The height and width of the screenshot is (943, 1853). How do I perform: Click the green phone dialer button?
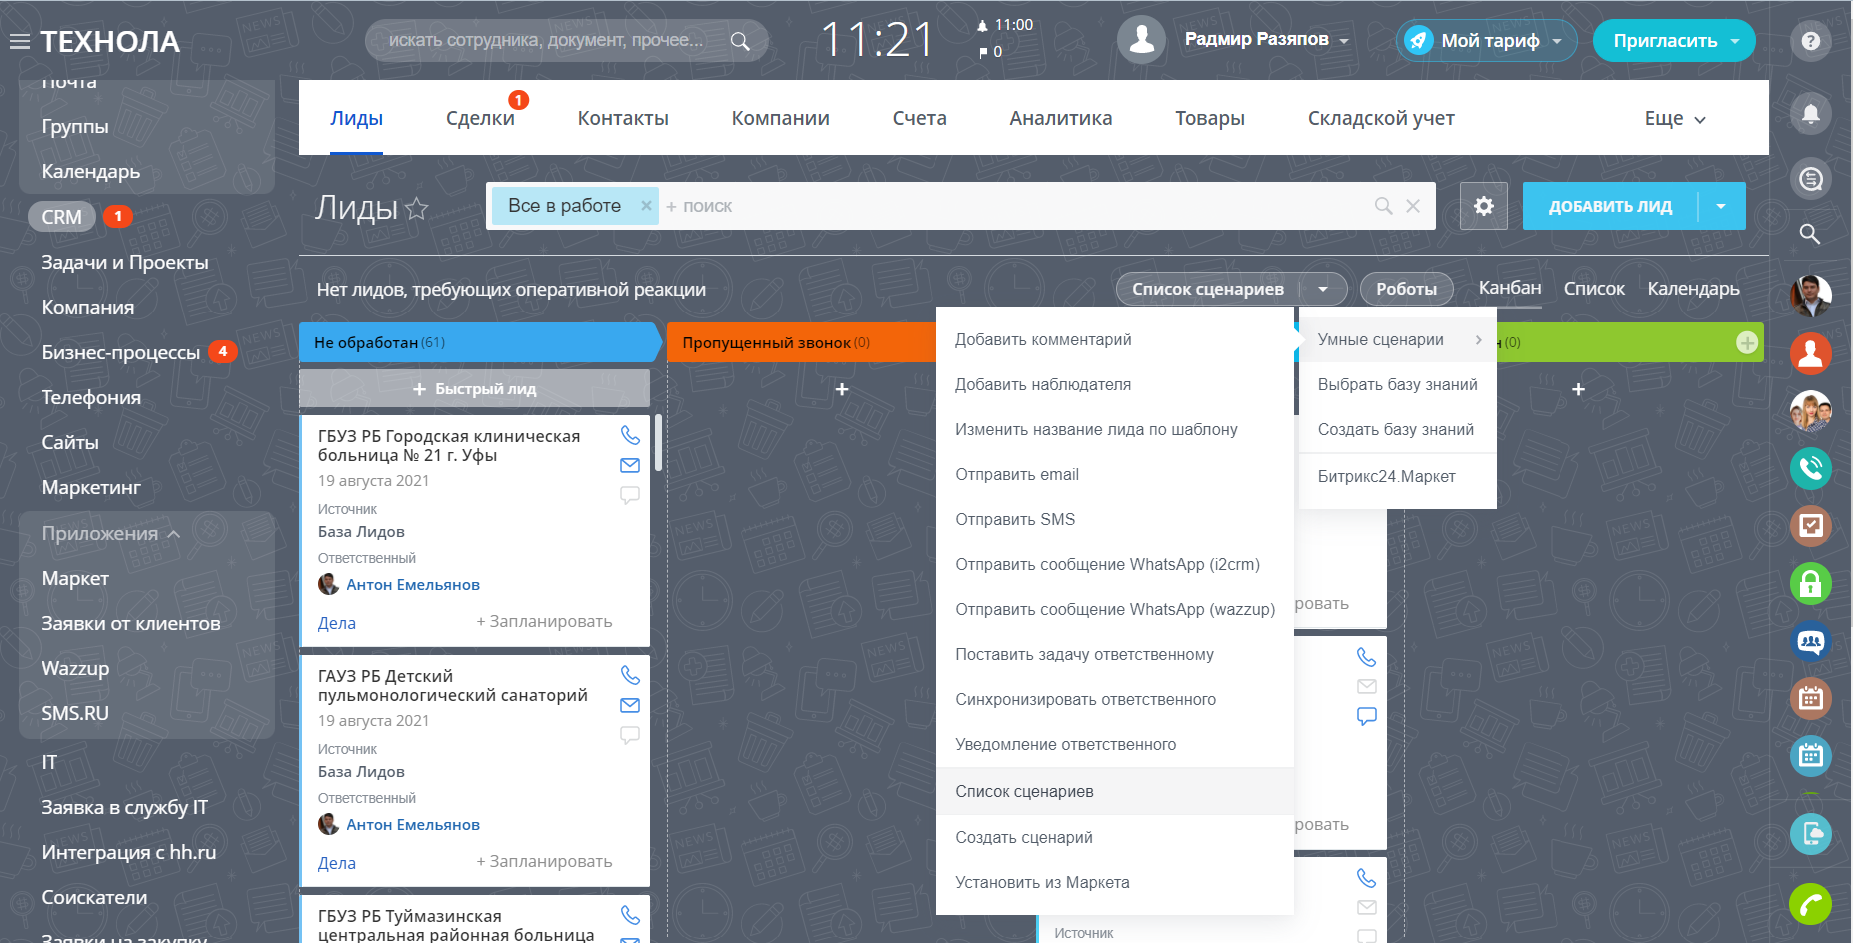point(1811,905)
